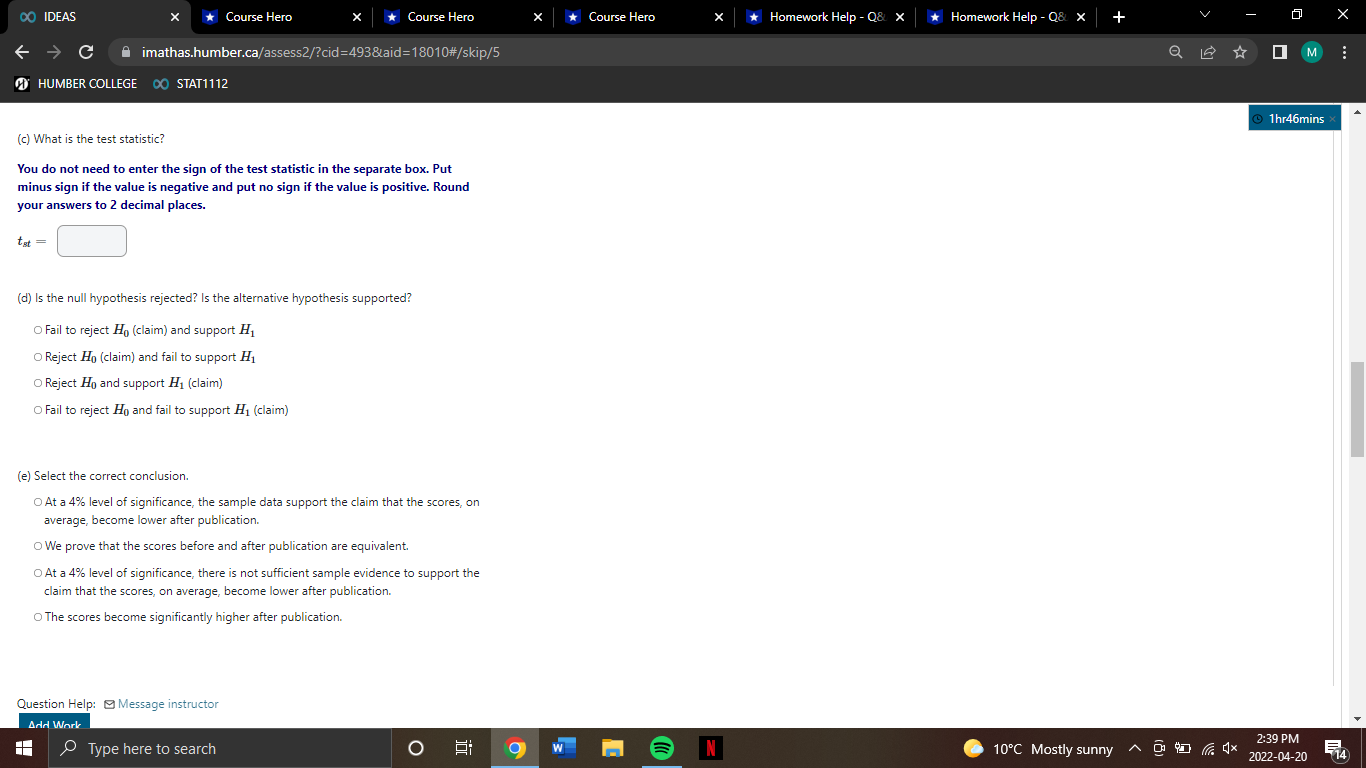Switch to the first Course Hero tab
Viewport: 1366px width, 768px height.
[282, 17]
